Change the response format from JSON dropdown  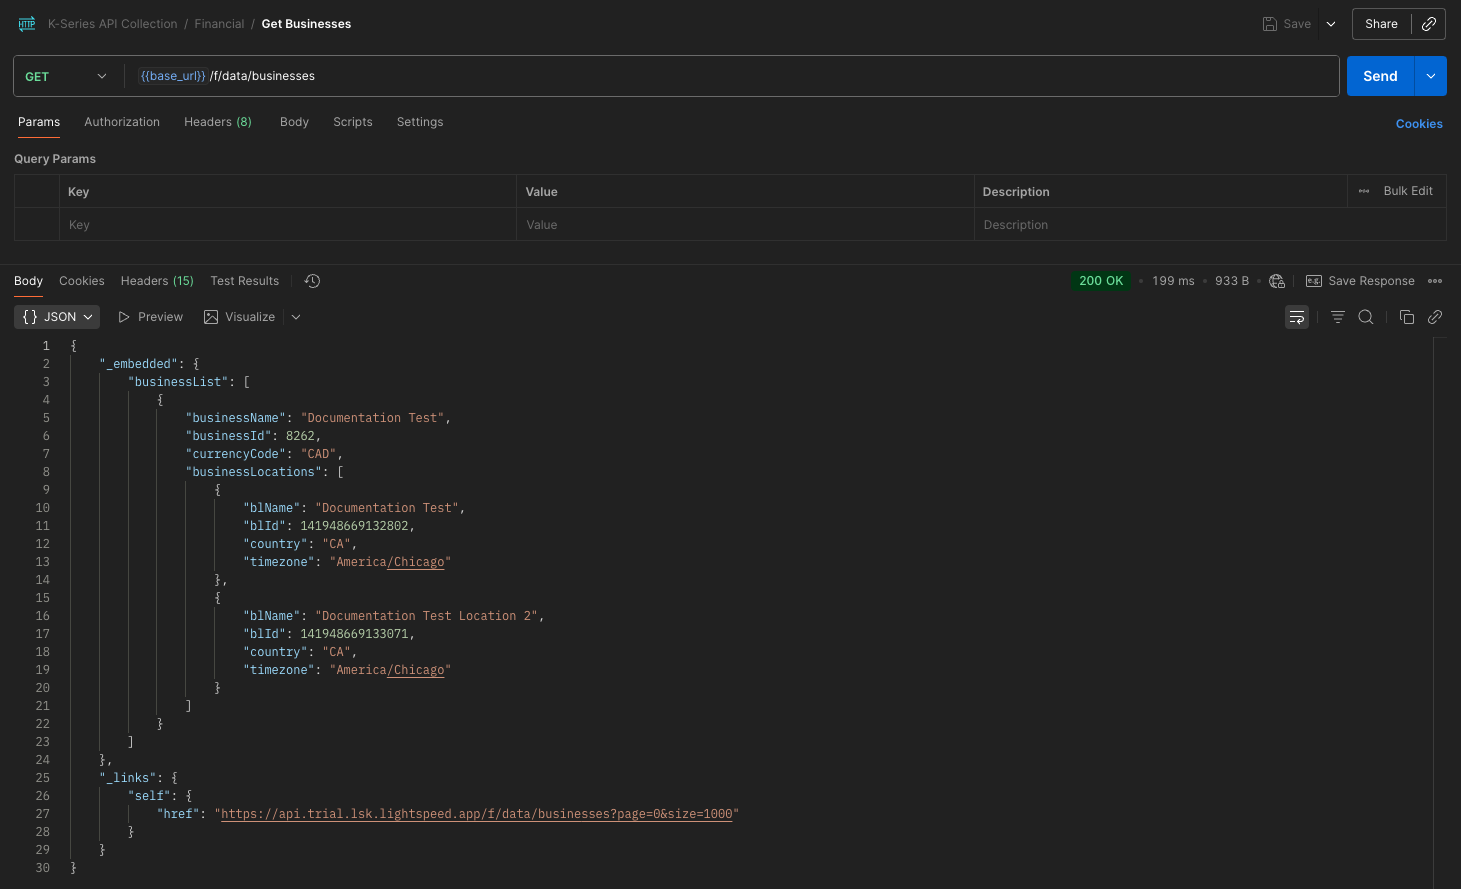coord(56,316)
